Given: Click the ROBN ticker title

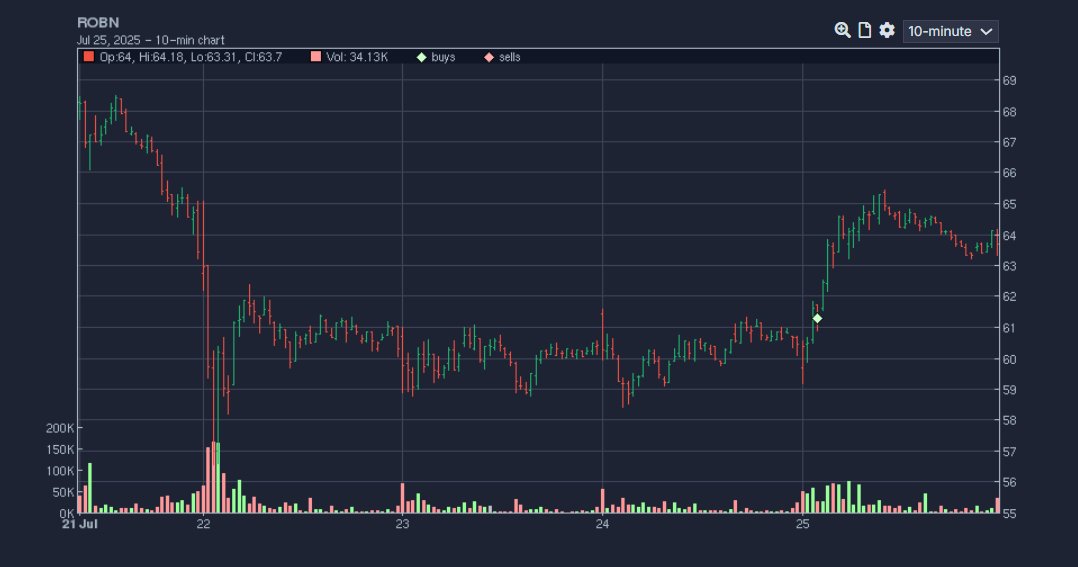Looking at the screenshot, I should tap(98, 23).
